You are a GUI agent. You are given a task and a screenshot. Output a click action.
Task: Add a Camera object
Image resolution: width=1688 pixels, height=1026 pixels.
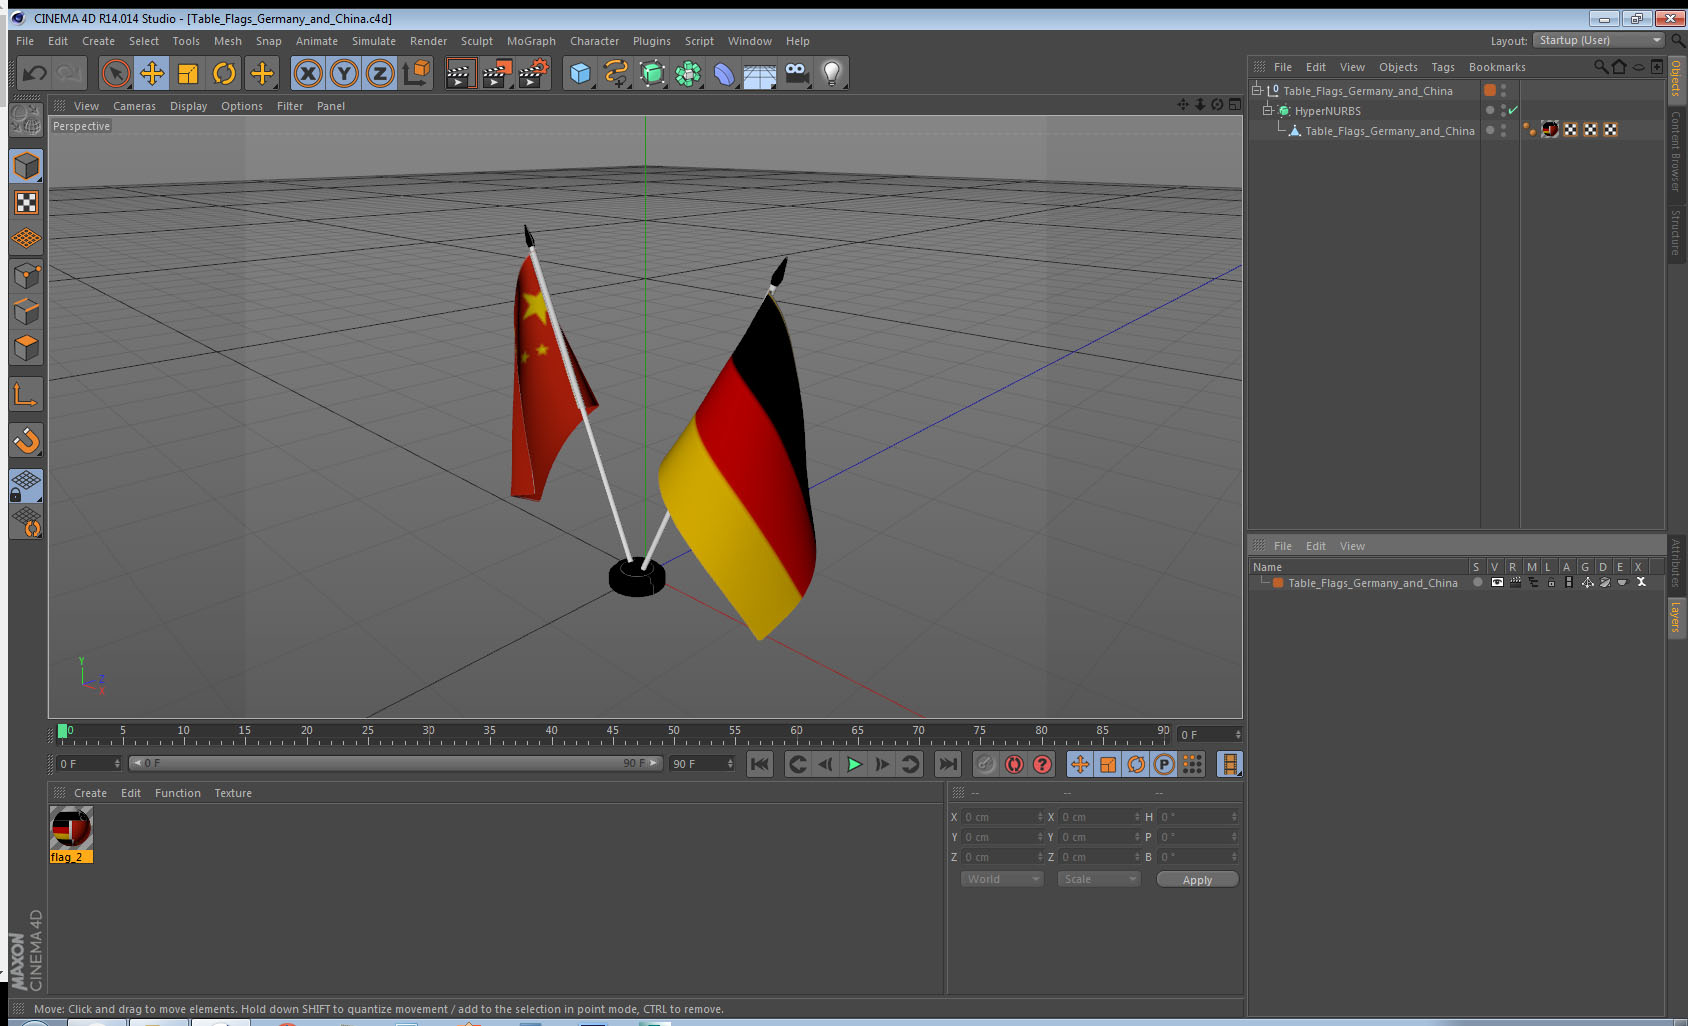point(796,73)
